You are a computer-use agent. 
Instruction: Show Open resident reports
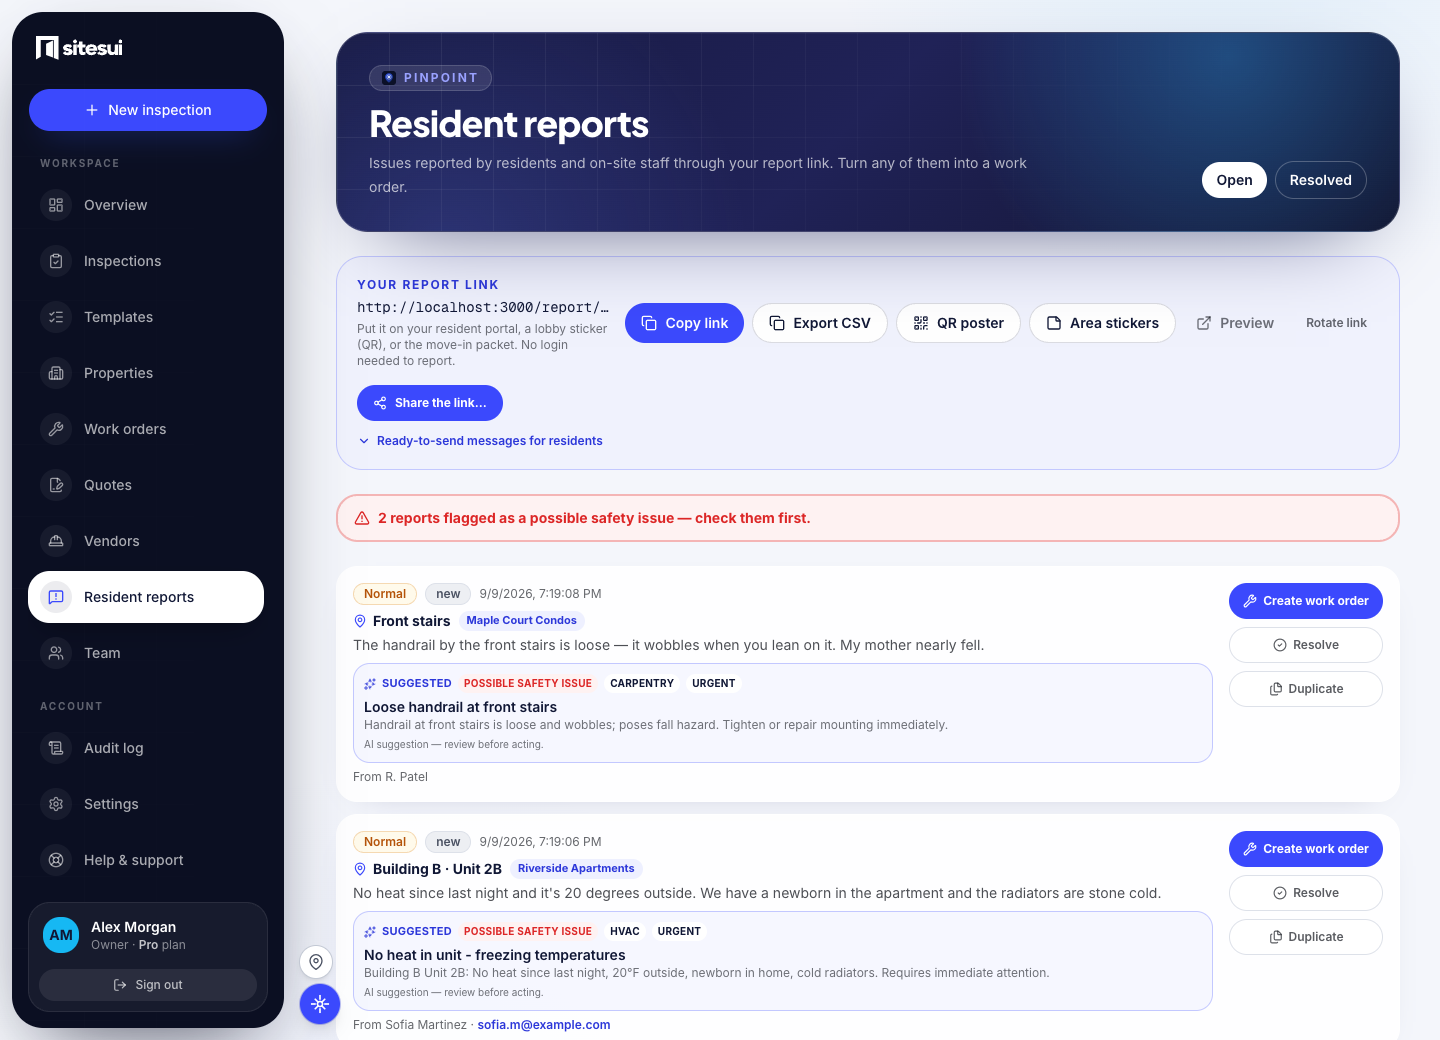tap(1234, 180)
